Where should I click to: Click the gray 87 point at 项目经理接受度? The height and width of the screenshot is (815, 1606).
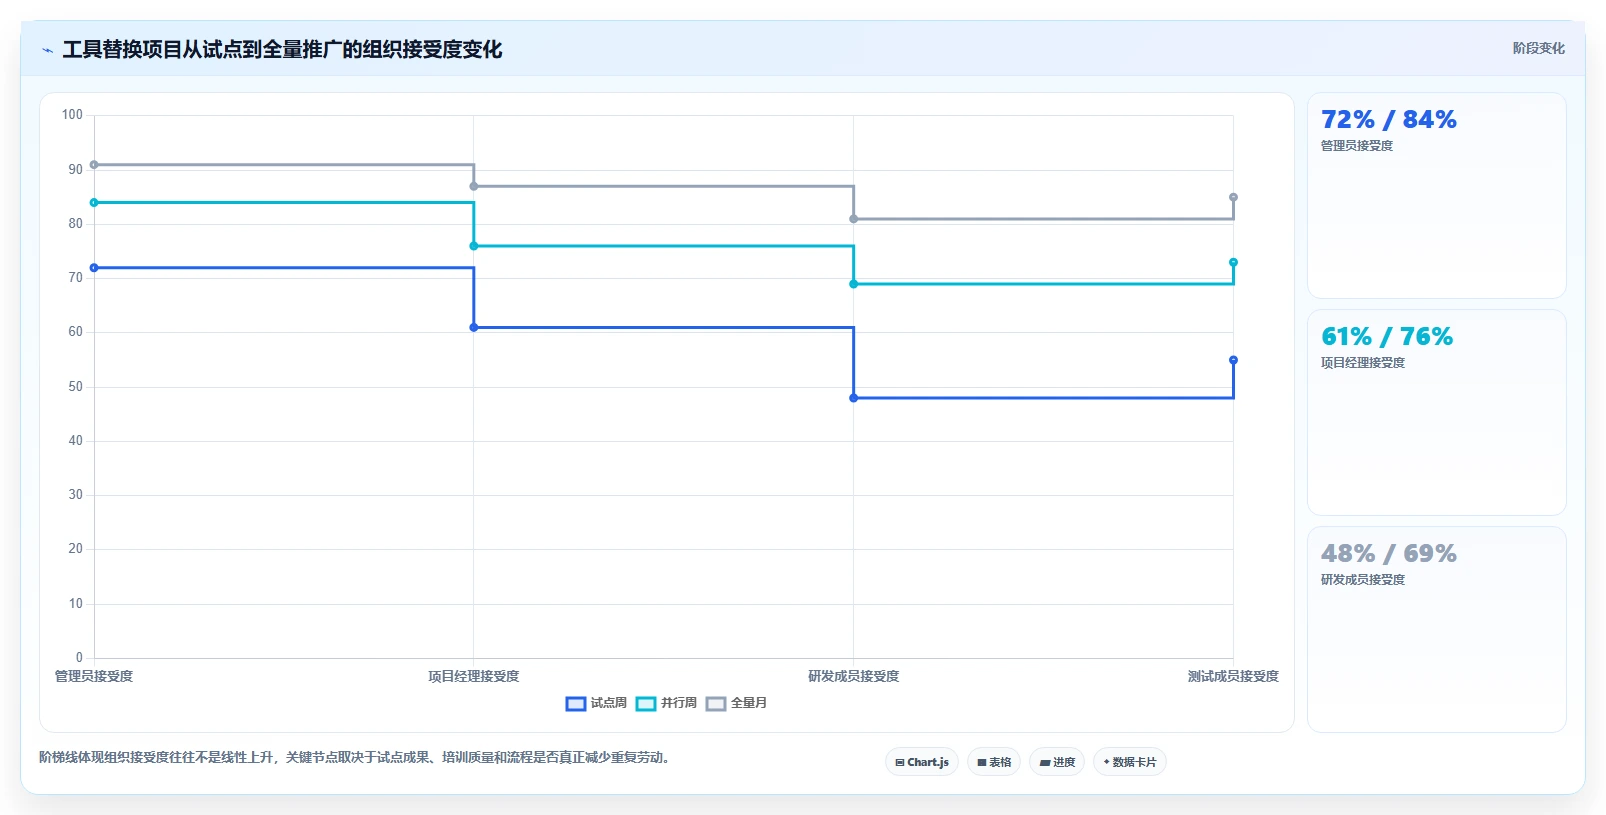474,186
